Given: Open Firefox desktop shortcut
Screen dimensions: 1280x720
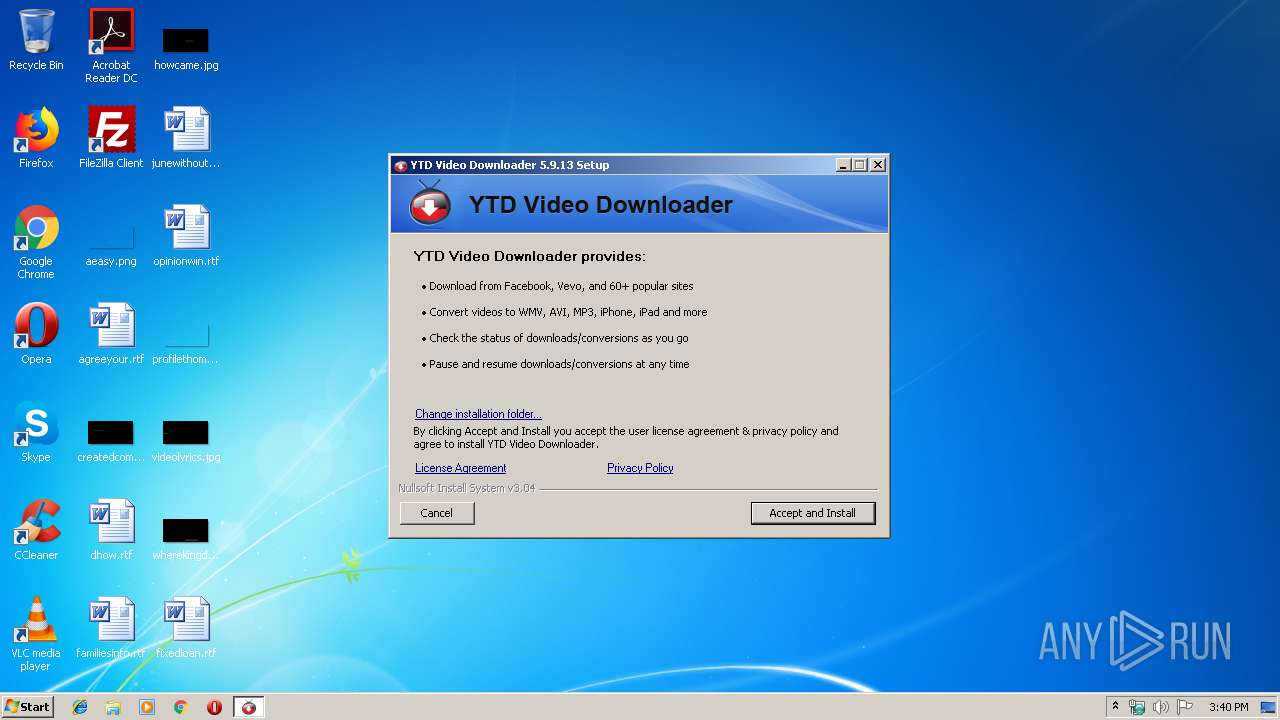Looking at the screenshot, I should (36, 138).
